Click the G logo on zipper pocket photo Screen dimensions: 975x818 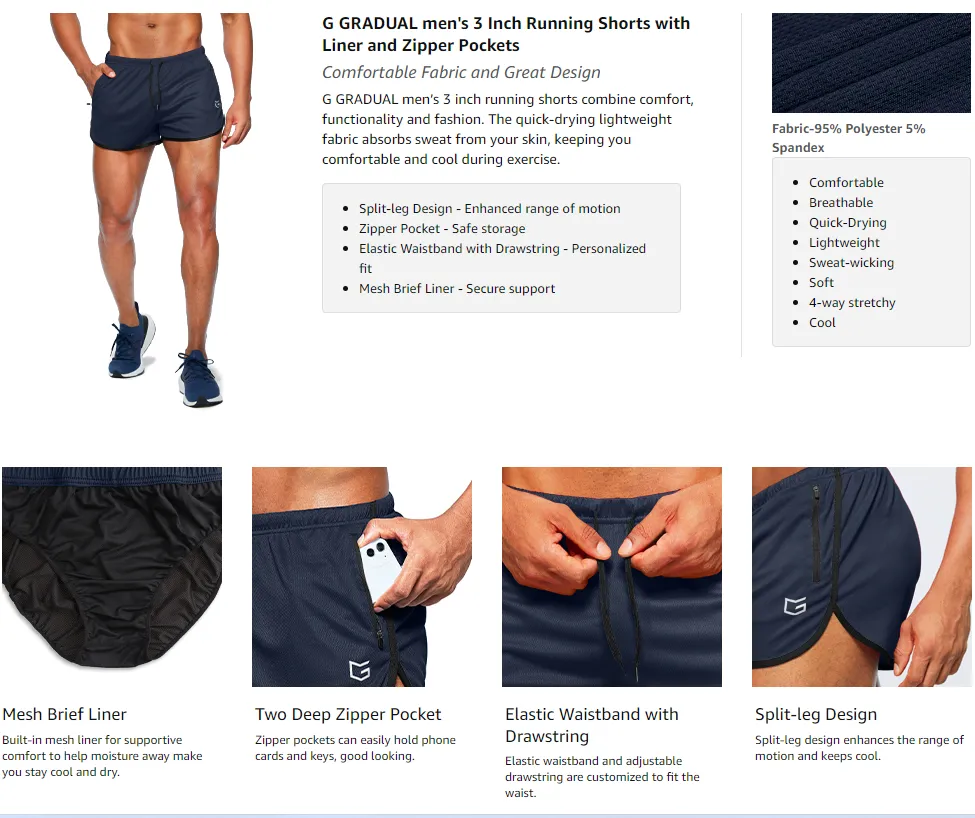coord(359,669)
